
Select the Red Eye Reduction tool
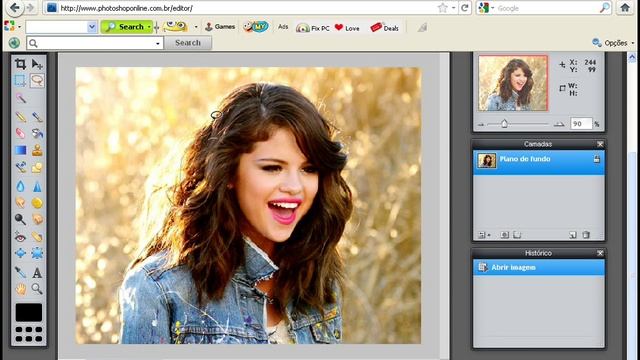click(20, 237)
